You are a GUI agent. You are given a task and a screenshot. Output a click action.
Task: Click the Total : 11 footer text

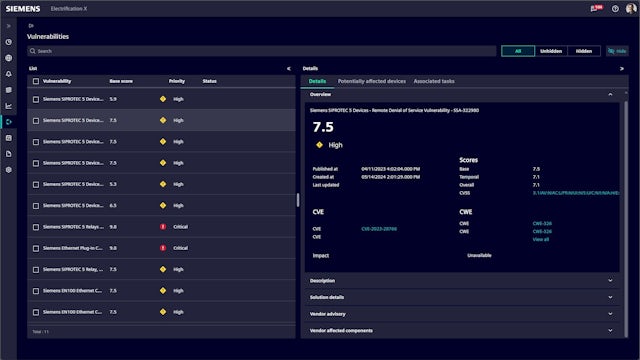40,331
